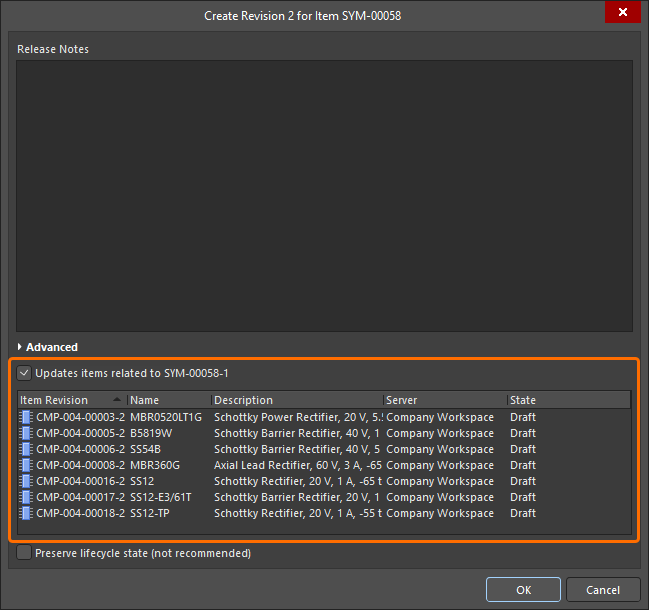Click component icon for CMP-004-00008-2
This screenshot has width=649, height=610.
pyautogui.click(x=26, y=465)
